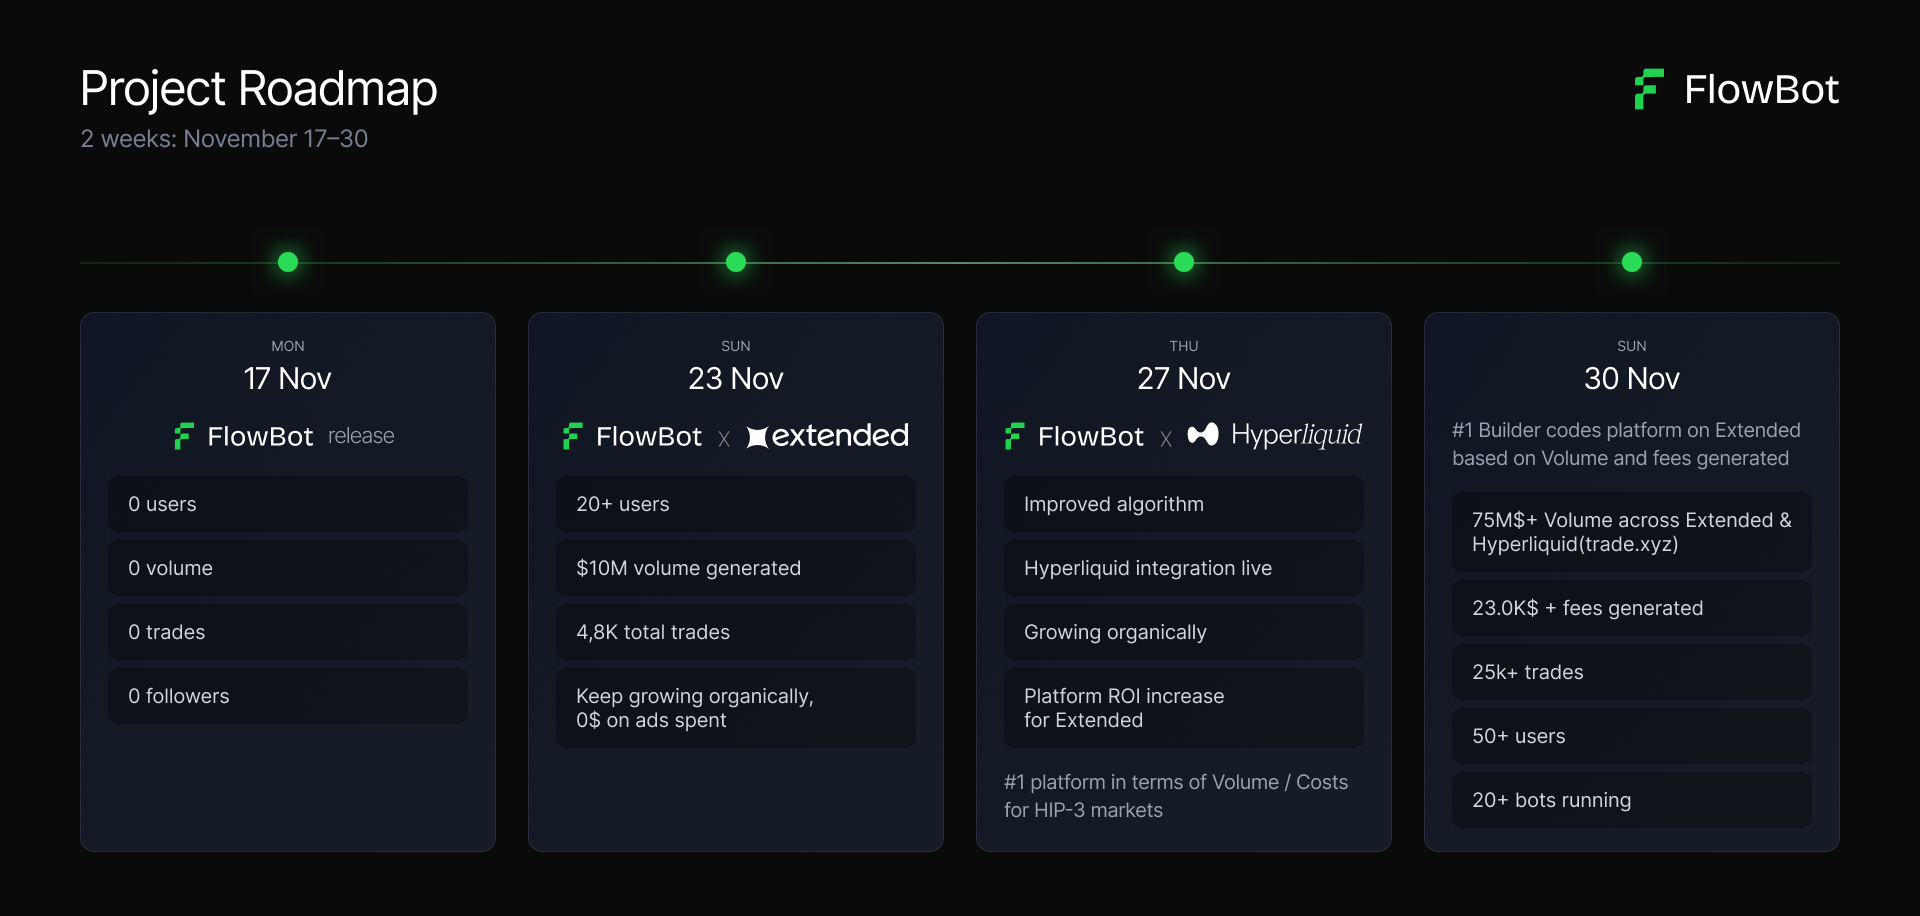Select the 30 Nov timeline dot

coord(1632,262)
